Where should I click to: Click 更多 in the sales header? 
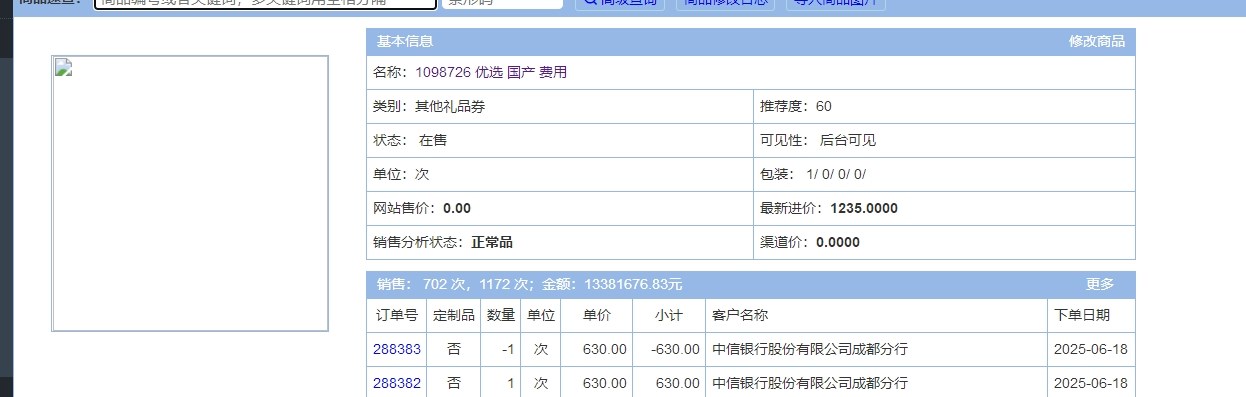1100,284
